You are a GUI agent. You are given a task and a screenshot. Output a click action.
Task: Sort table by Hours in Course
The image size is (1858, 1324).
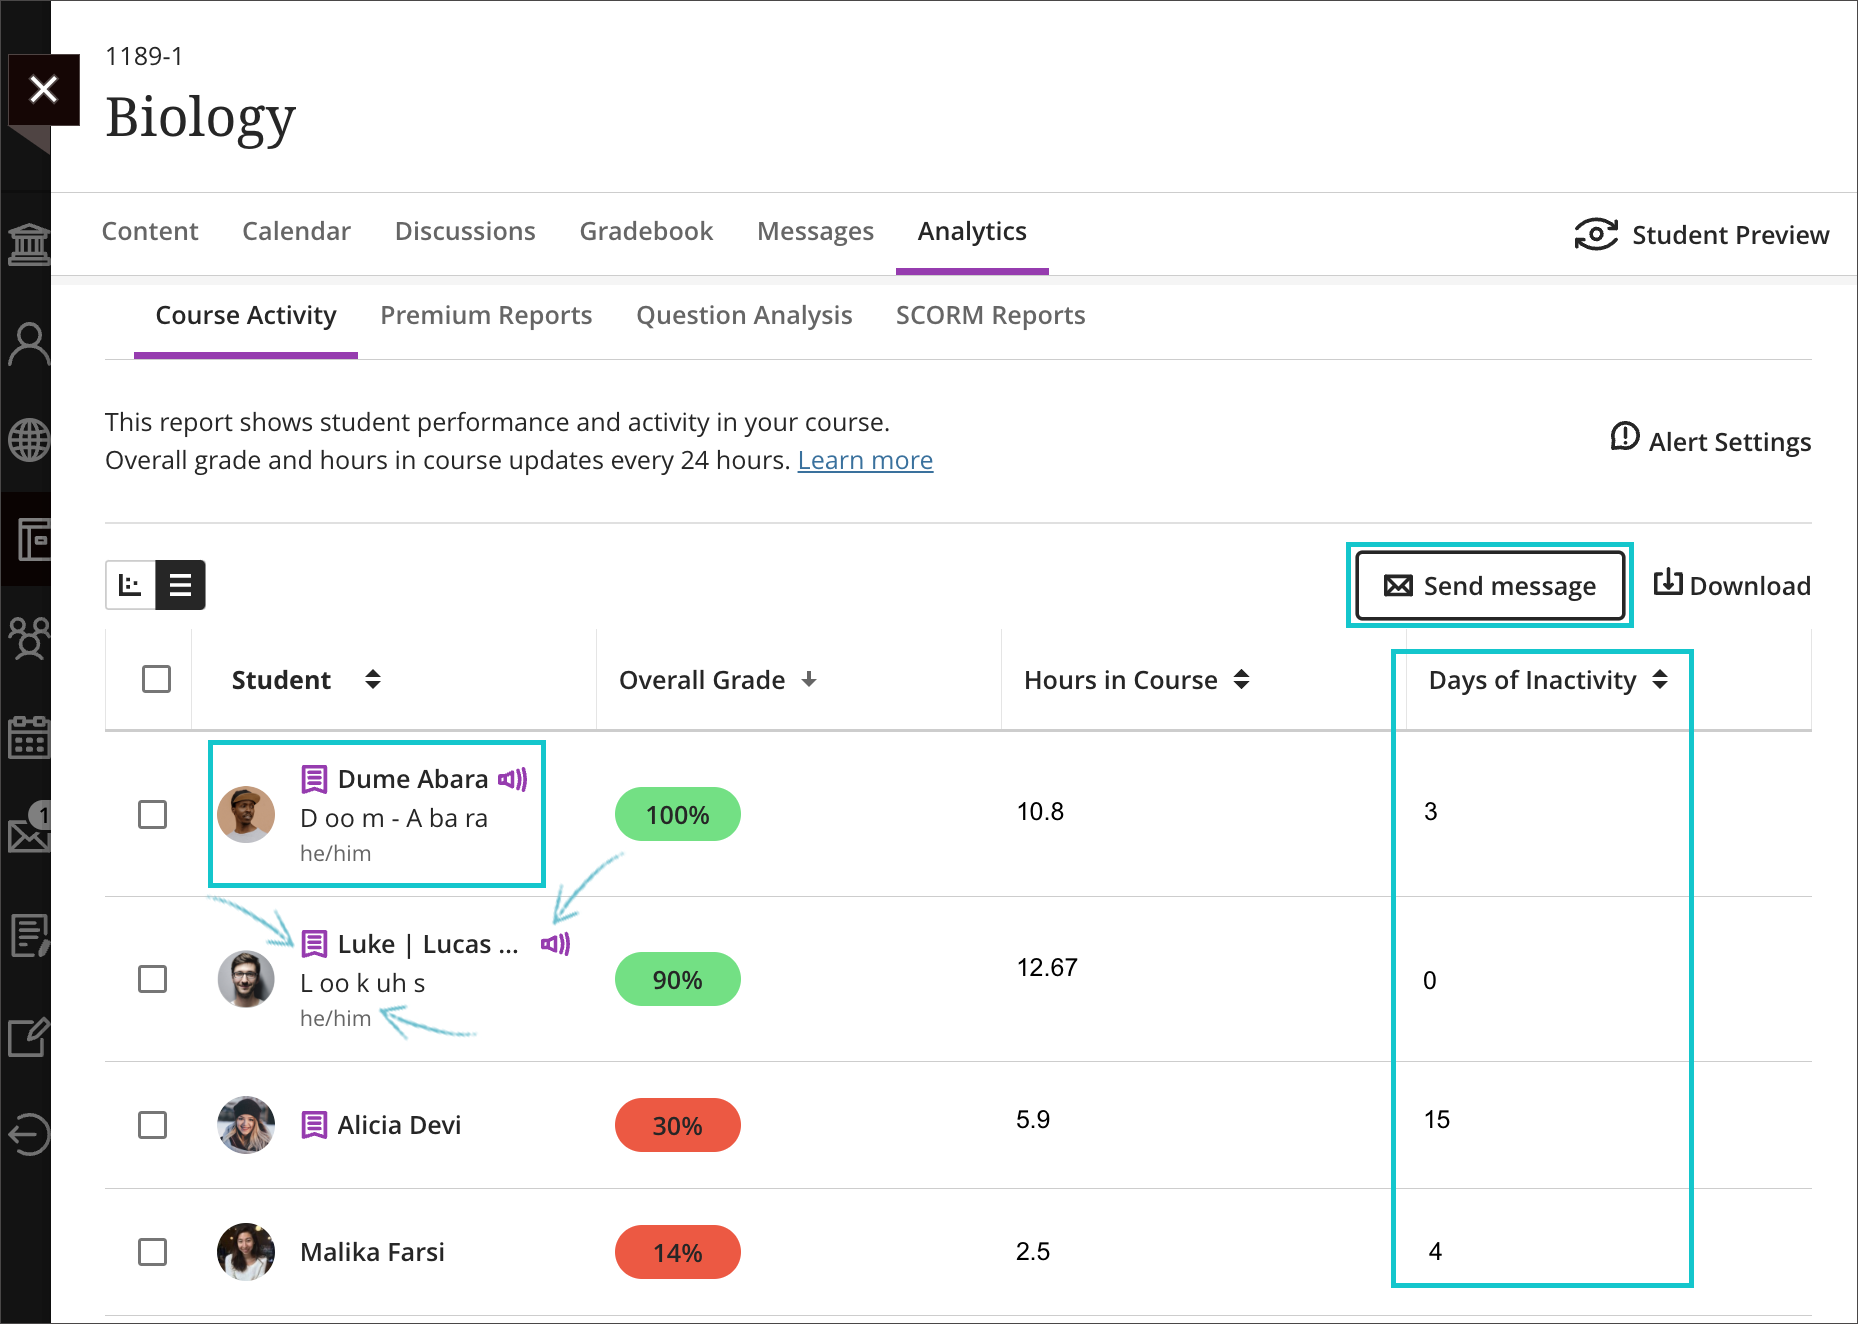click(1241, 680)
